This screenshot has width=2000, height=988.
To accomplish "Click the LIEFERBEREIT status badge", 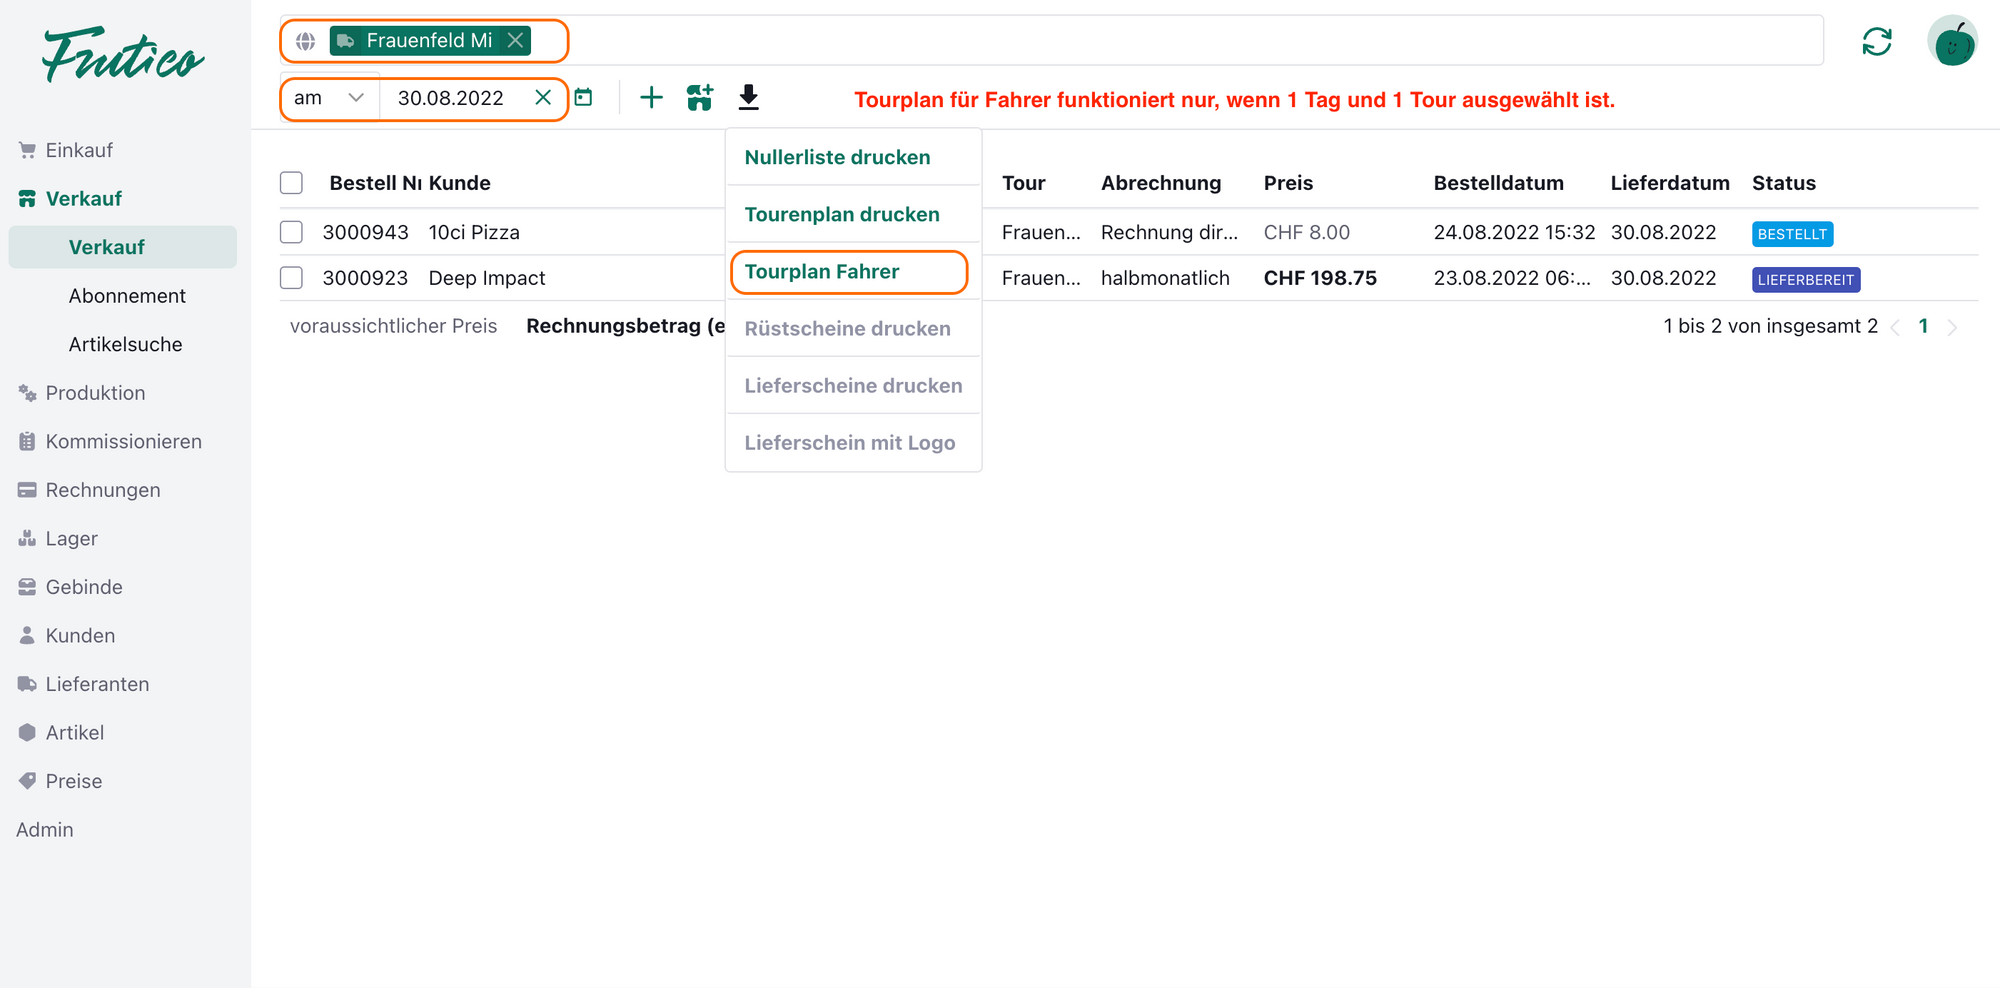I will [1805, 280].
